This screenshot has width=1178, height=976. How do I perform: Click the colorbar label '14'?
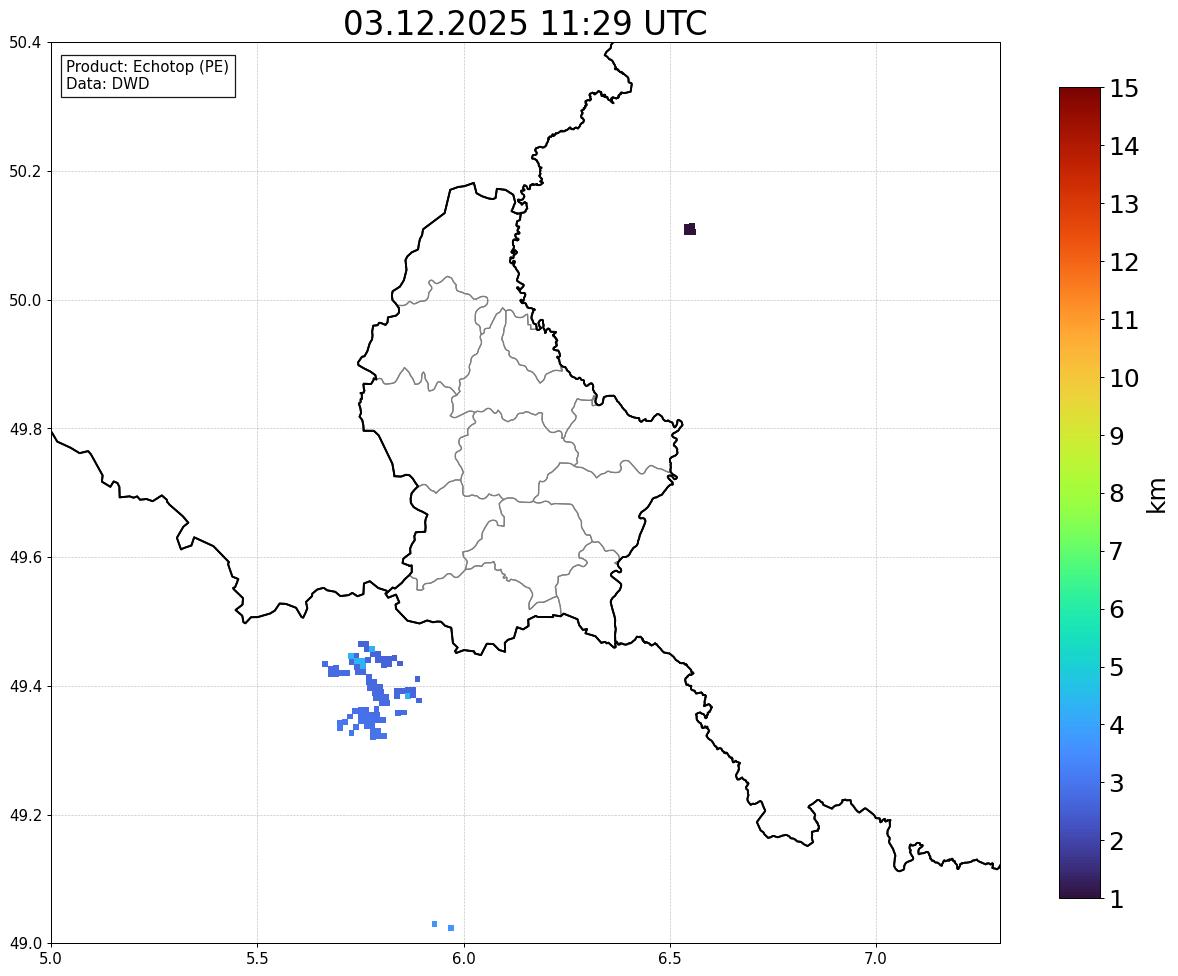[1124, 147]
